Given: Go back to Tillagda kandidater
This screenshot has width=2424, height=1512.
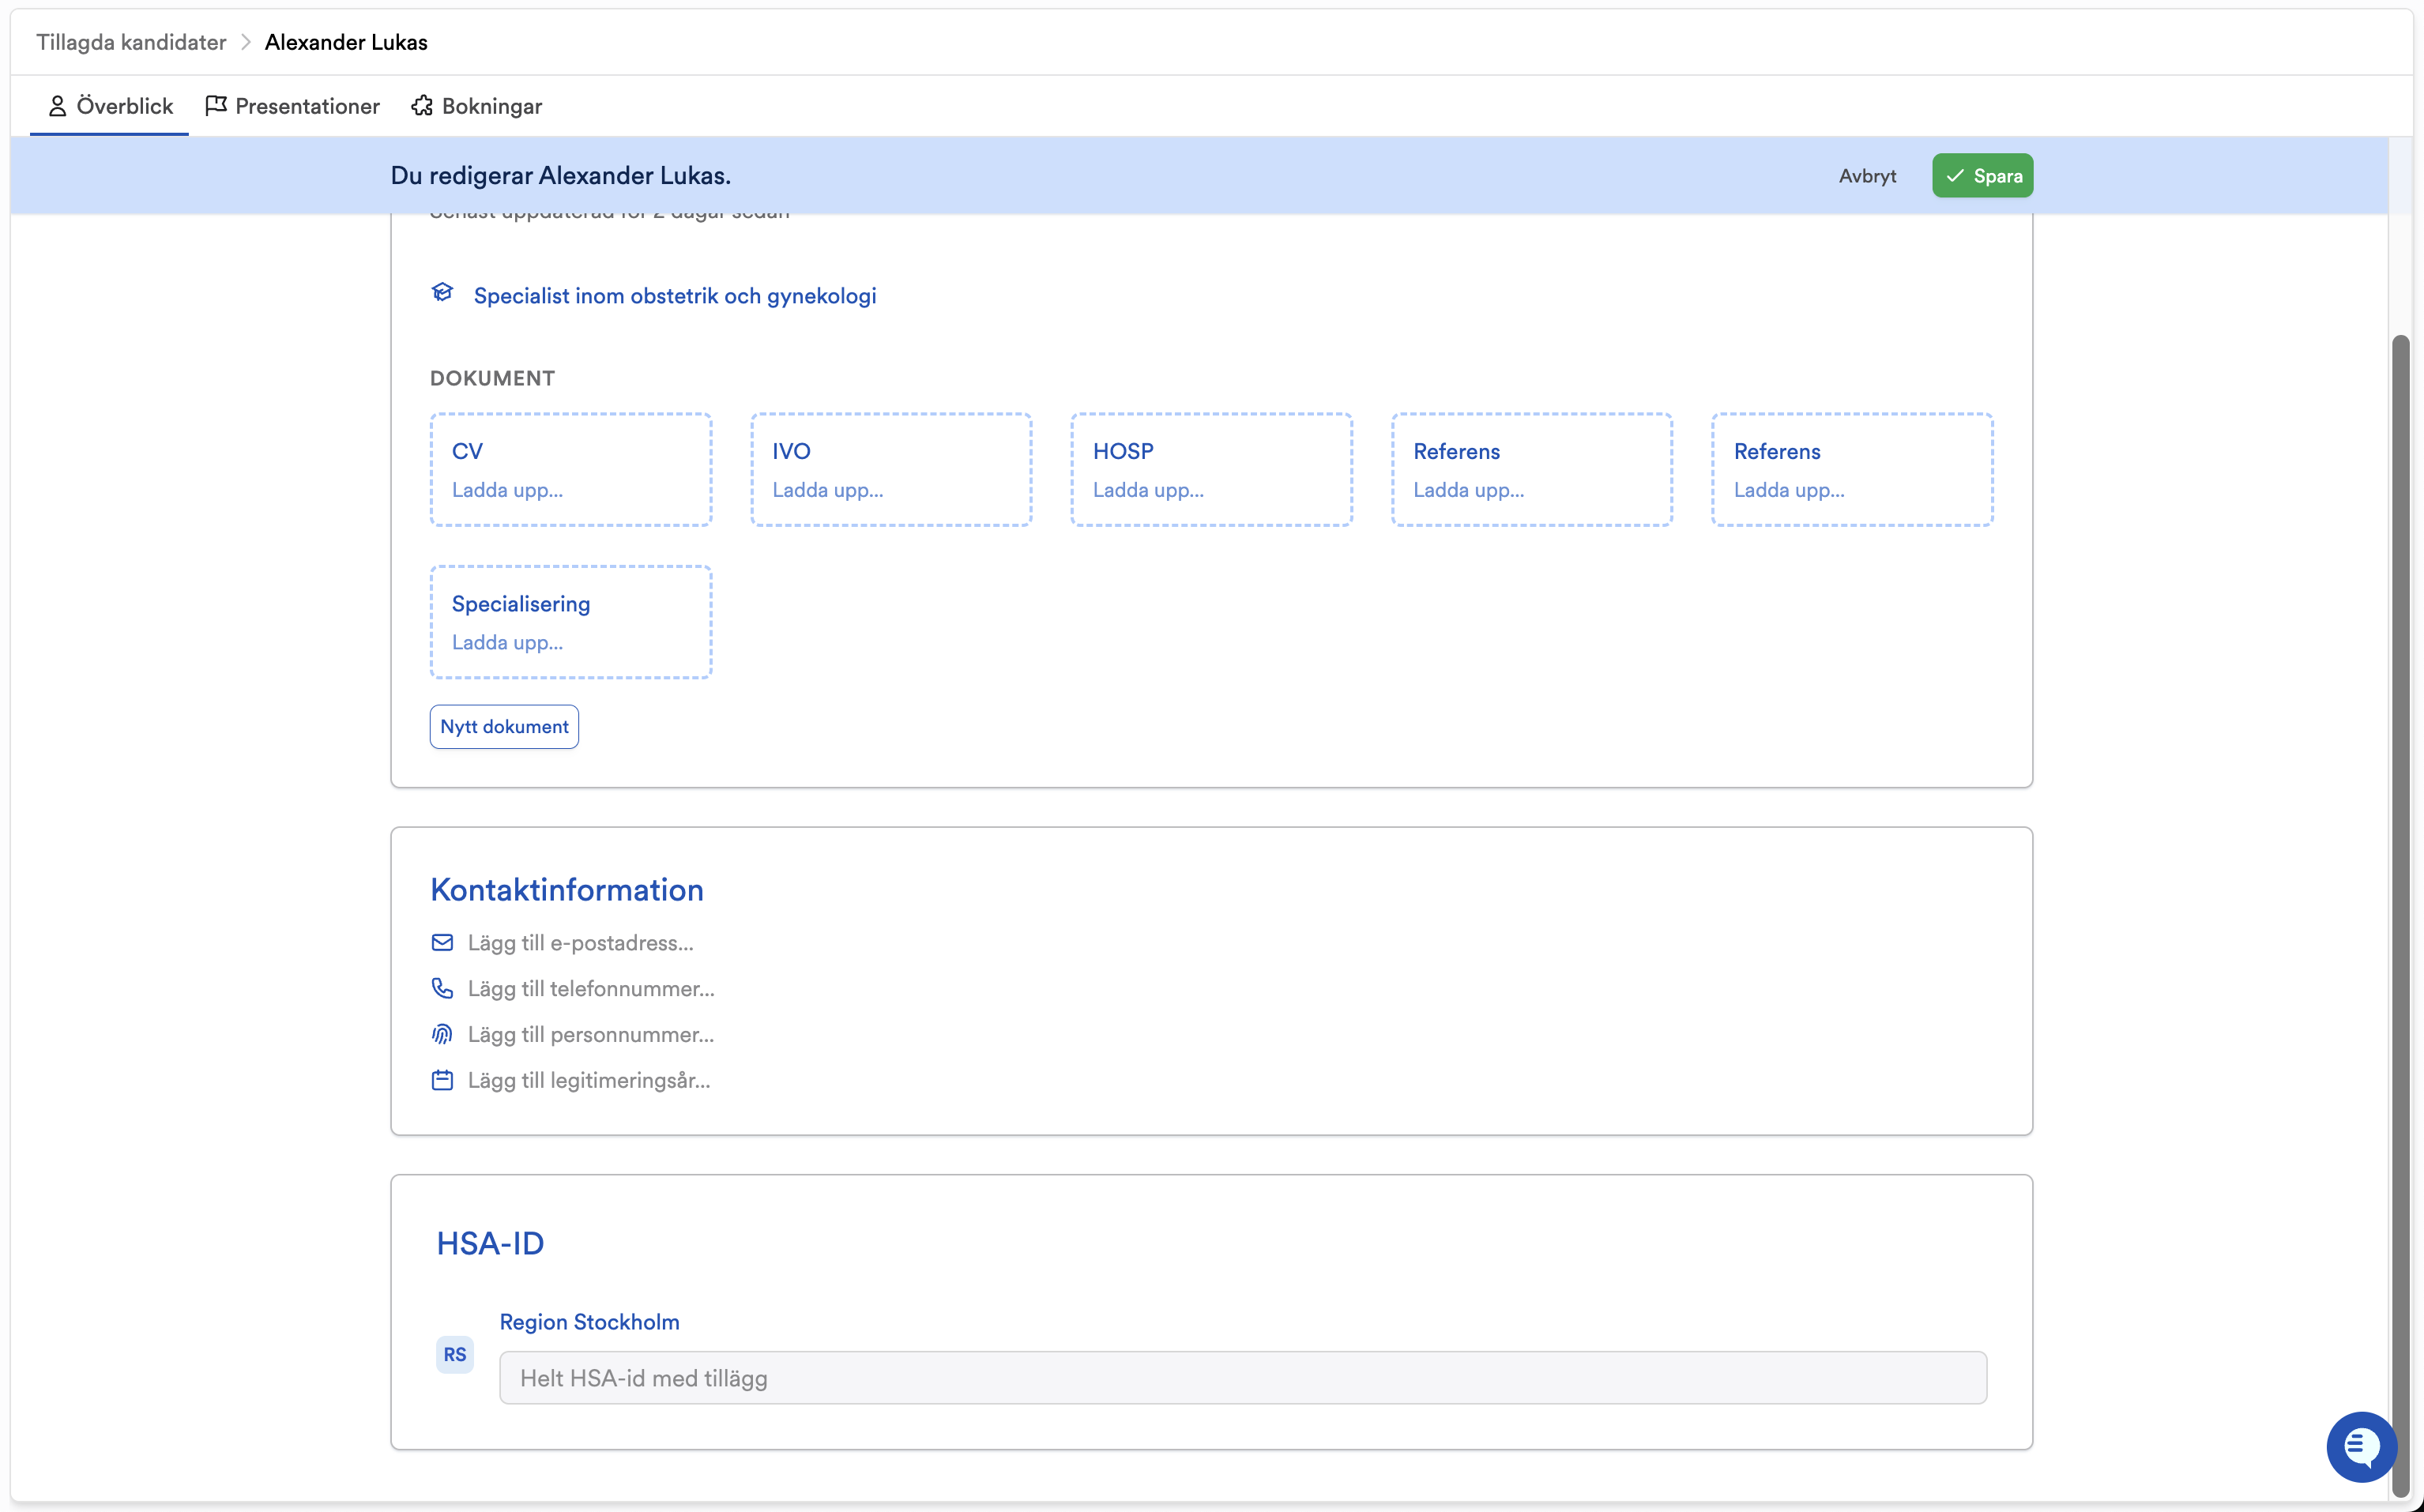Looking at the screenshot, I should [131, 42].
